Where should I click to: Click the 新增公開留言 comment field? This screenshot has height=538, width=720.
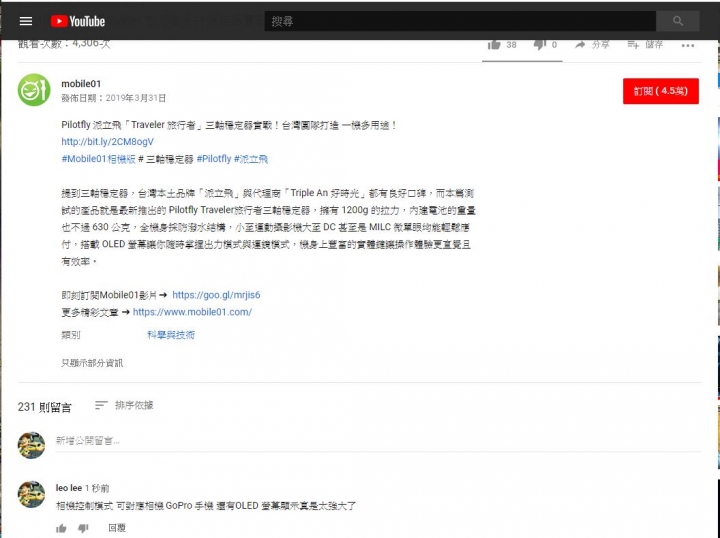point(378,441)
